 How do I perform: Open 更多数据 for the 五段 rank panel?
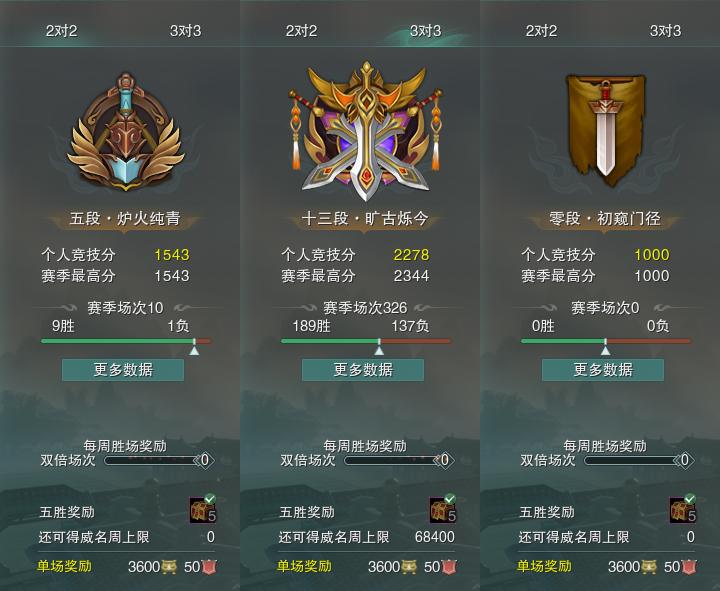[123, 370]
